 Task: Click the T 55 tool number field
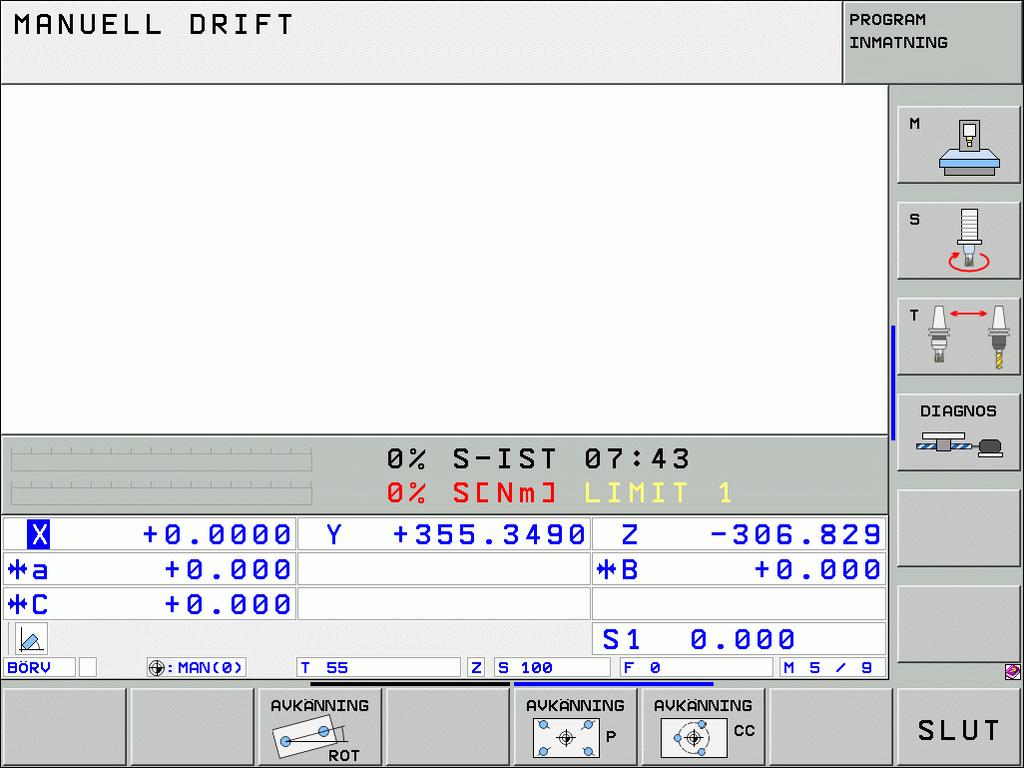379,667
